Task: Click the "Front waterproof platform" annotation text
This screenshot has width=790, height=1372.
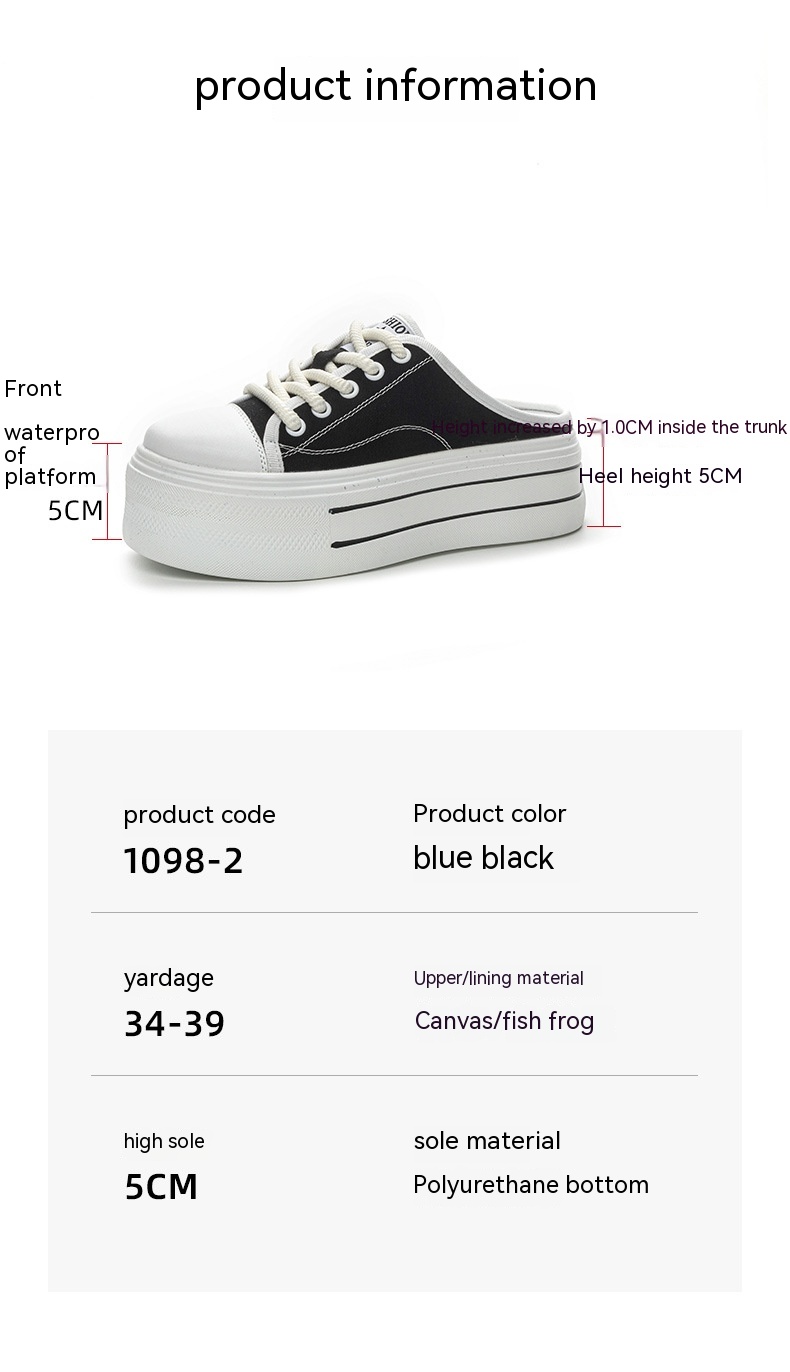Action: pos(50,432)
